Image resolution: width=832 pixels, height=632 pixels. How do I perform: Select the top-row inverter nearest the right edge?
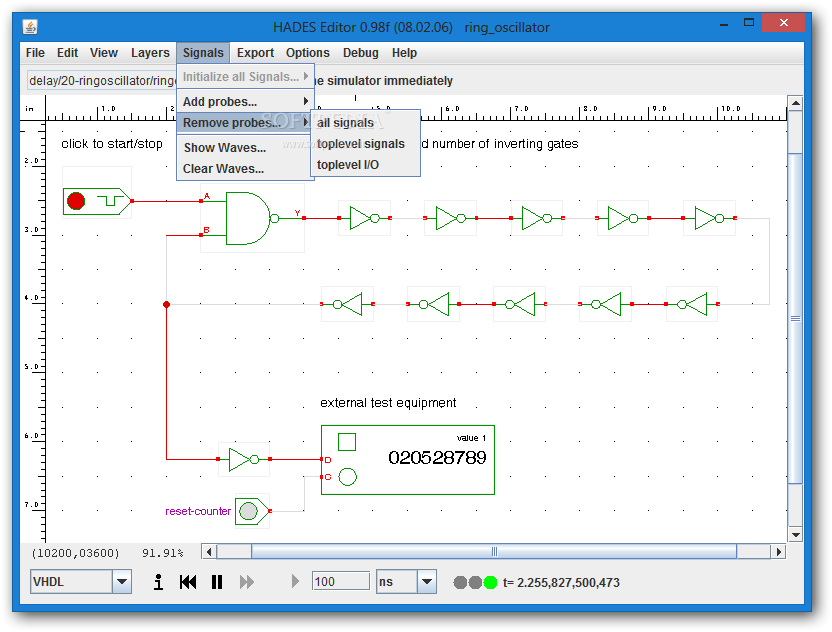pyautogui.click(x=709, y=218)
